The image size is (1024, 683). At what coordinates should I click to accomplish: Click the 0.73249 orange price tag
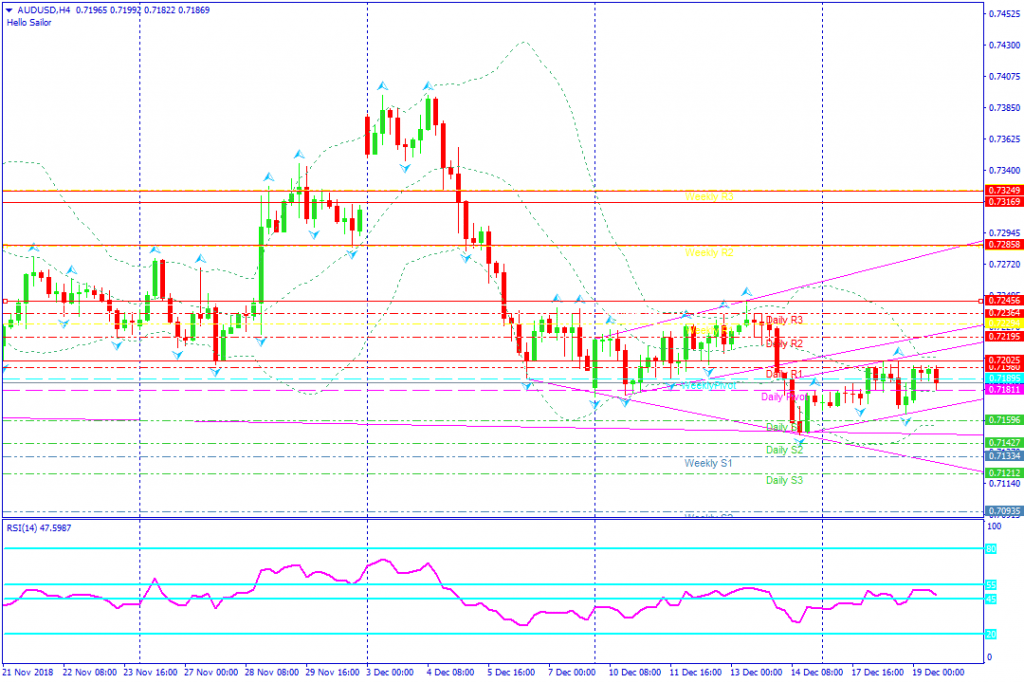(x=1004, y=191)
